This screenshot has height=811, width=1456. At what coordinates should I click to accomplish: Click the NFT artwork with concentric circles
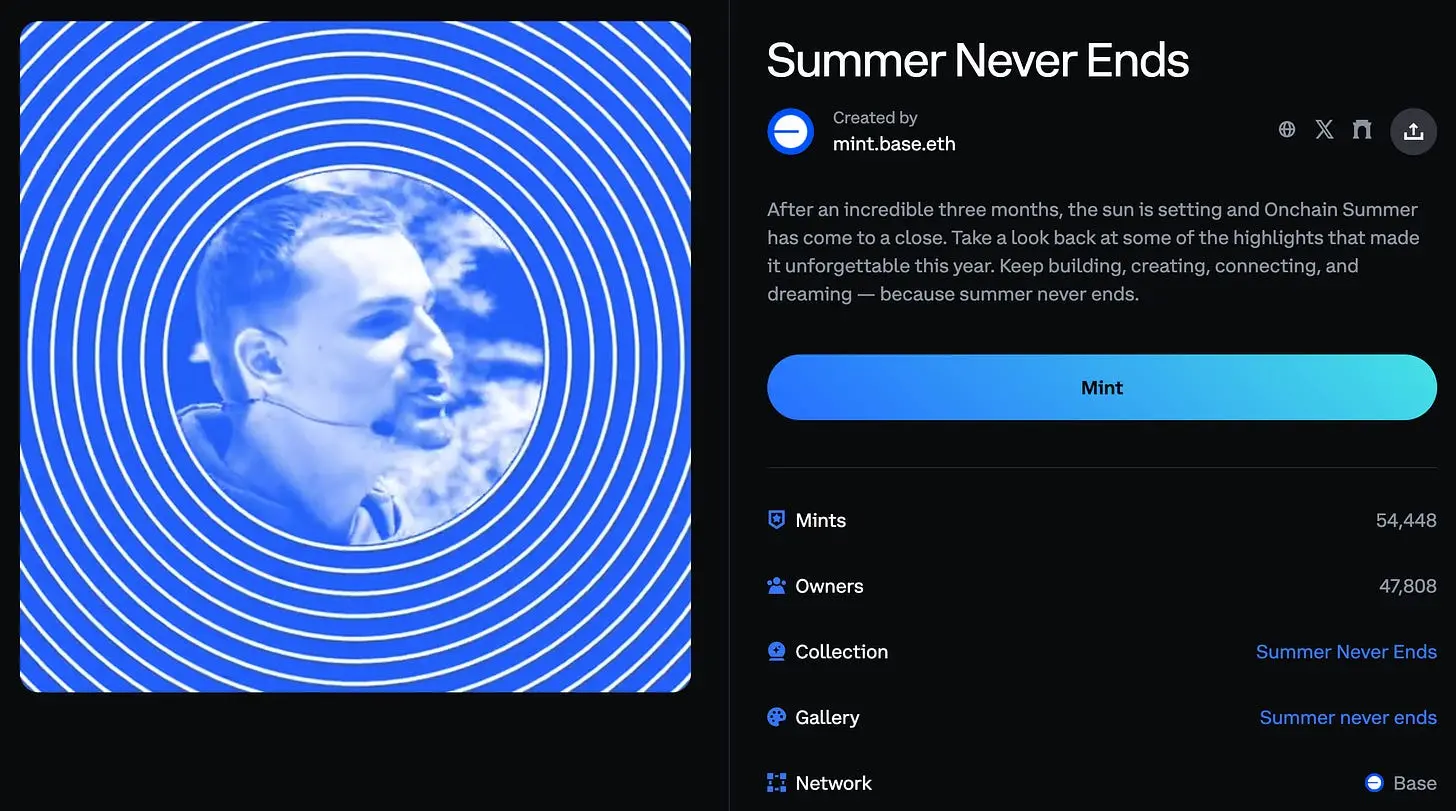click(355, 356)
